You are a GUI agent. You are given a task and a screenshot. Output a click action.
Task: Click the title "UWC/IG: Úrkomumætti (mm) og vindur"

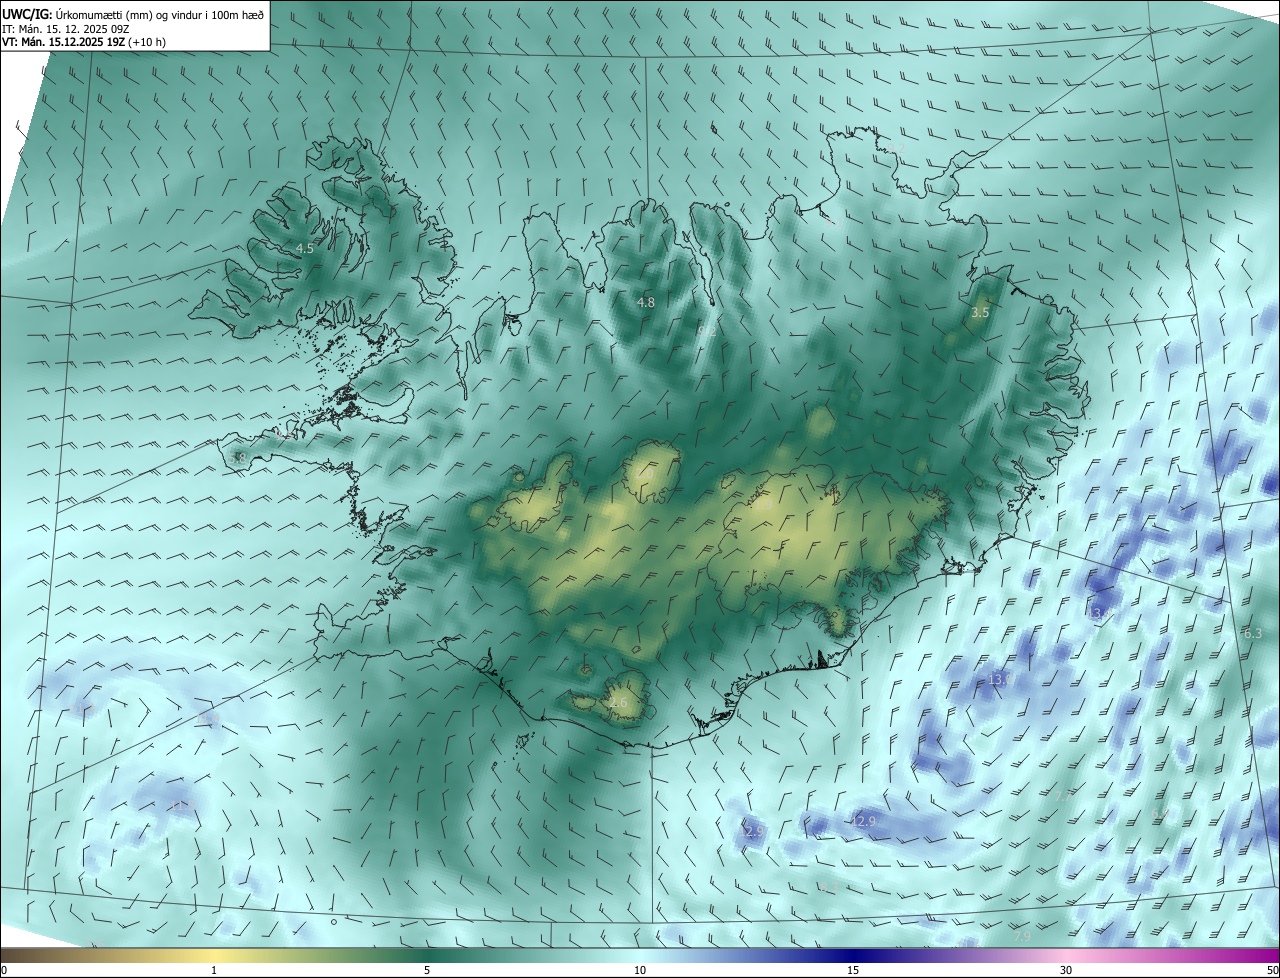(133, 14)
